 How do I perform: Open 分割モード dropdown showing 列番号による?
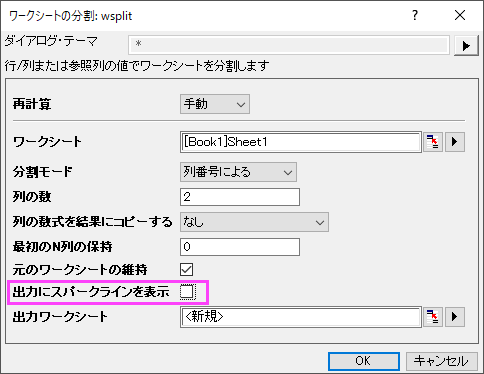click(x=238, y=172)
